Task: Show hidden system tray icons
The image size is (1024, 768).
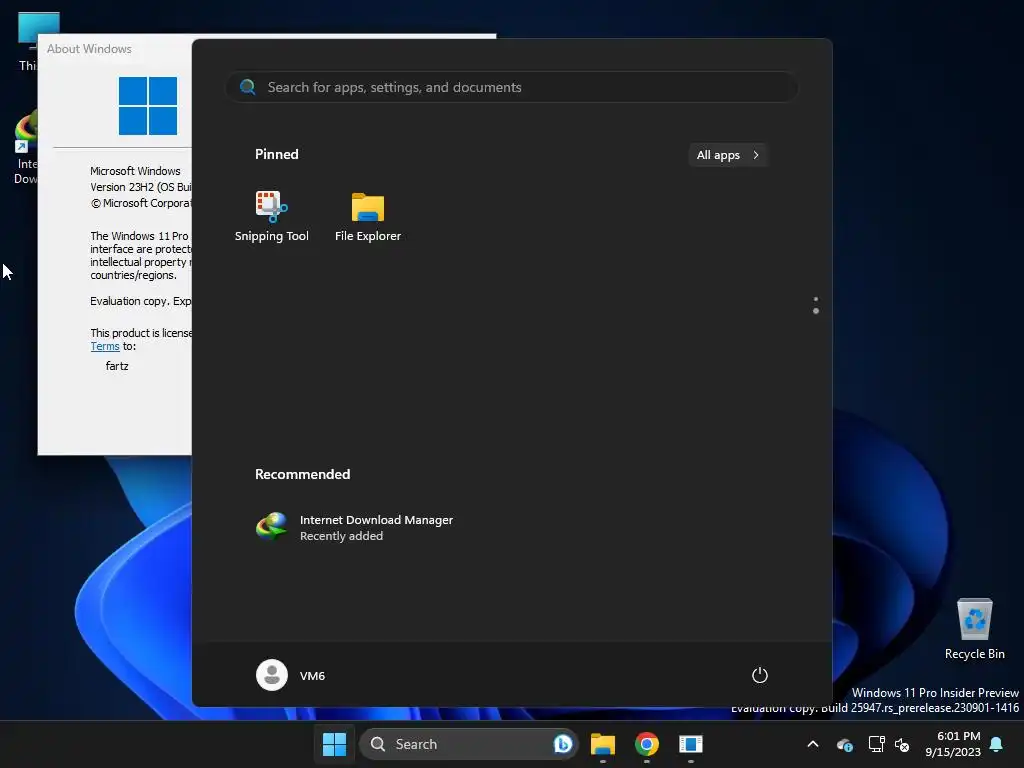Action: coord(813,744)
